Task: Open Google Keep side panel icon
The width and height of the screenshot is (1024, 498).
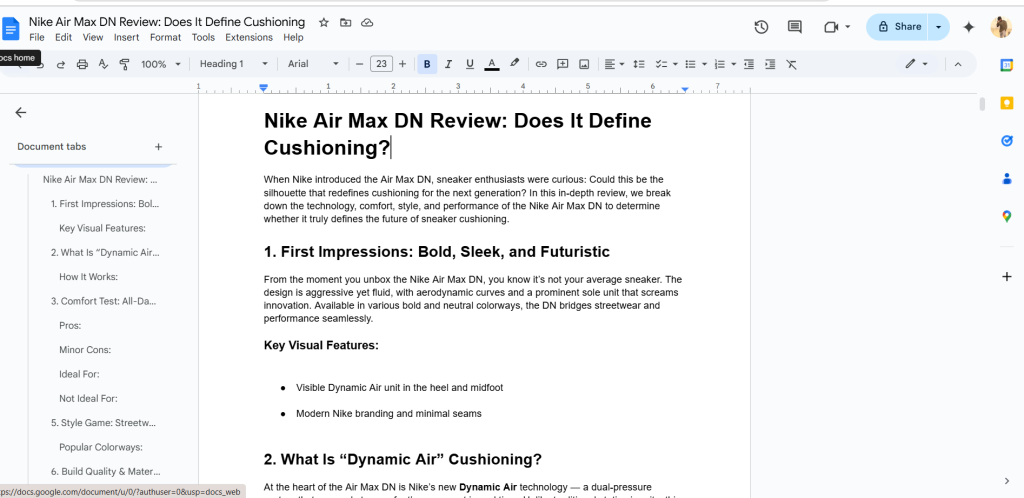Action: (x=1007, y=102)
